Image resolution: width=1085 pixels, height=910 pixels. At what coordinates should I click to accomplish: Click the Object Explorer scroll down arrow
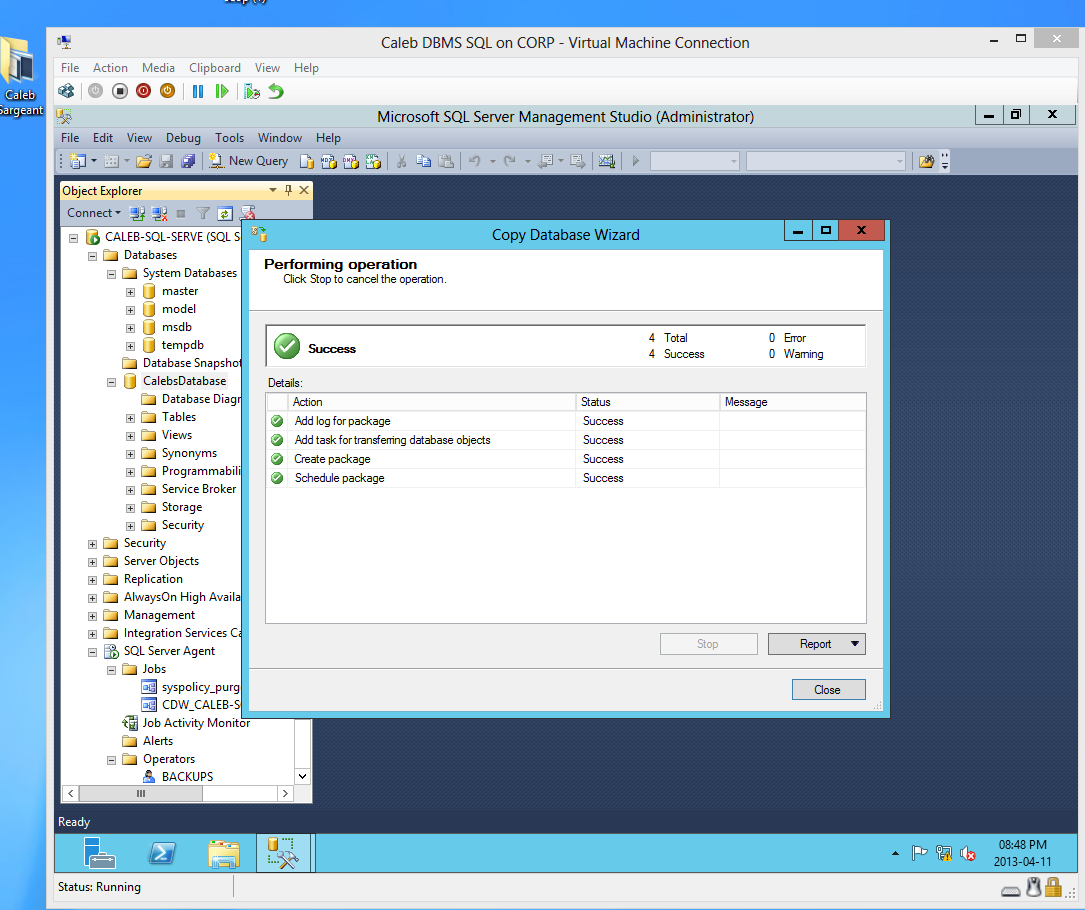pyautogui.click(x=302, y=776)
